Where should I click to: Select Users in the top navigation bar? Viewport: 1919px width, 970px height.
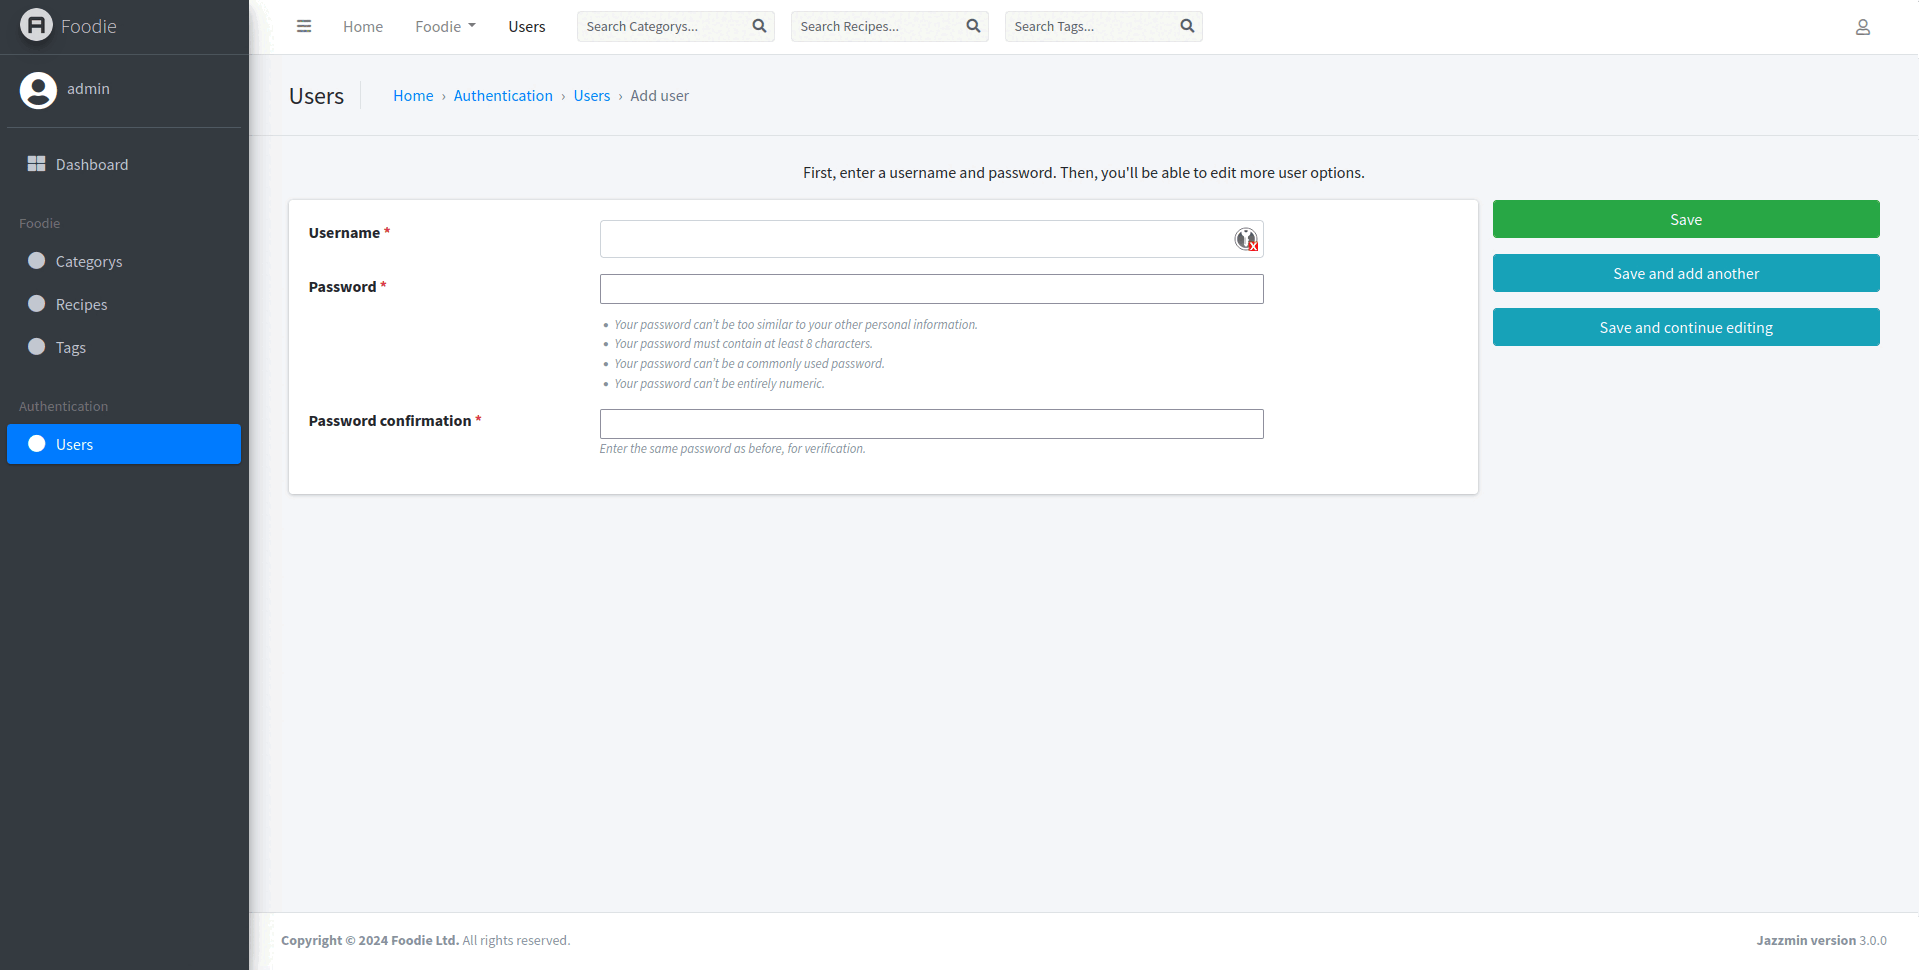pyautogui.click(x=527, y=26)
